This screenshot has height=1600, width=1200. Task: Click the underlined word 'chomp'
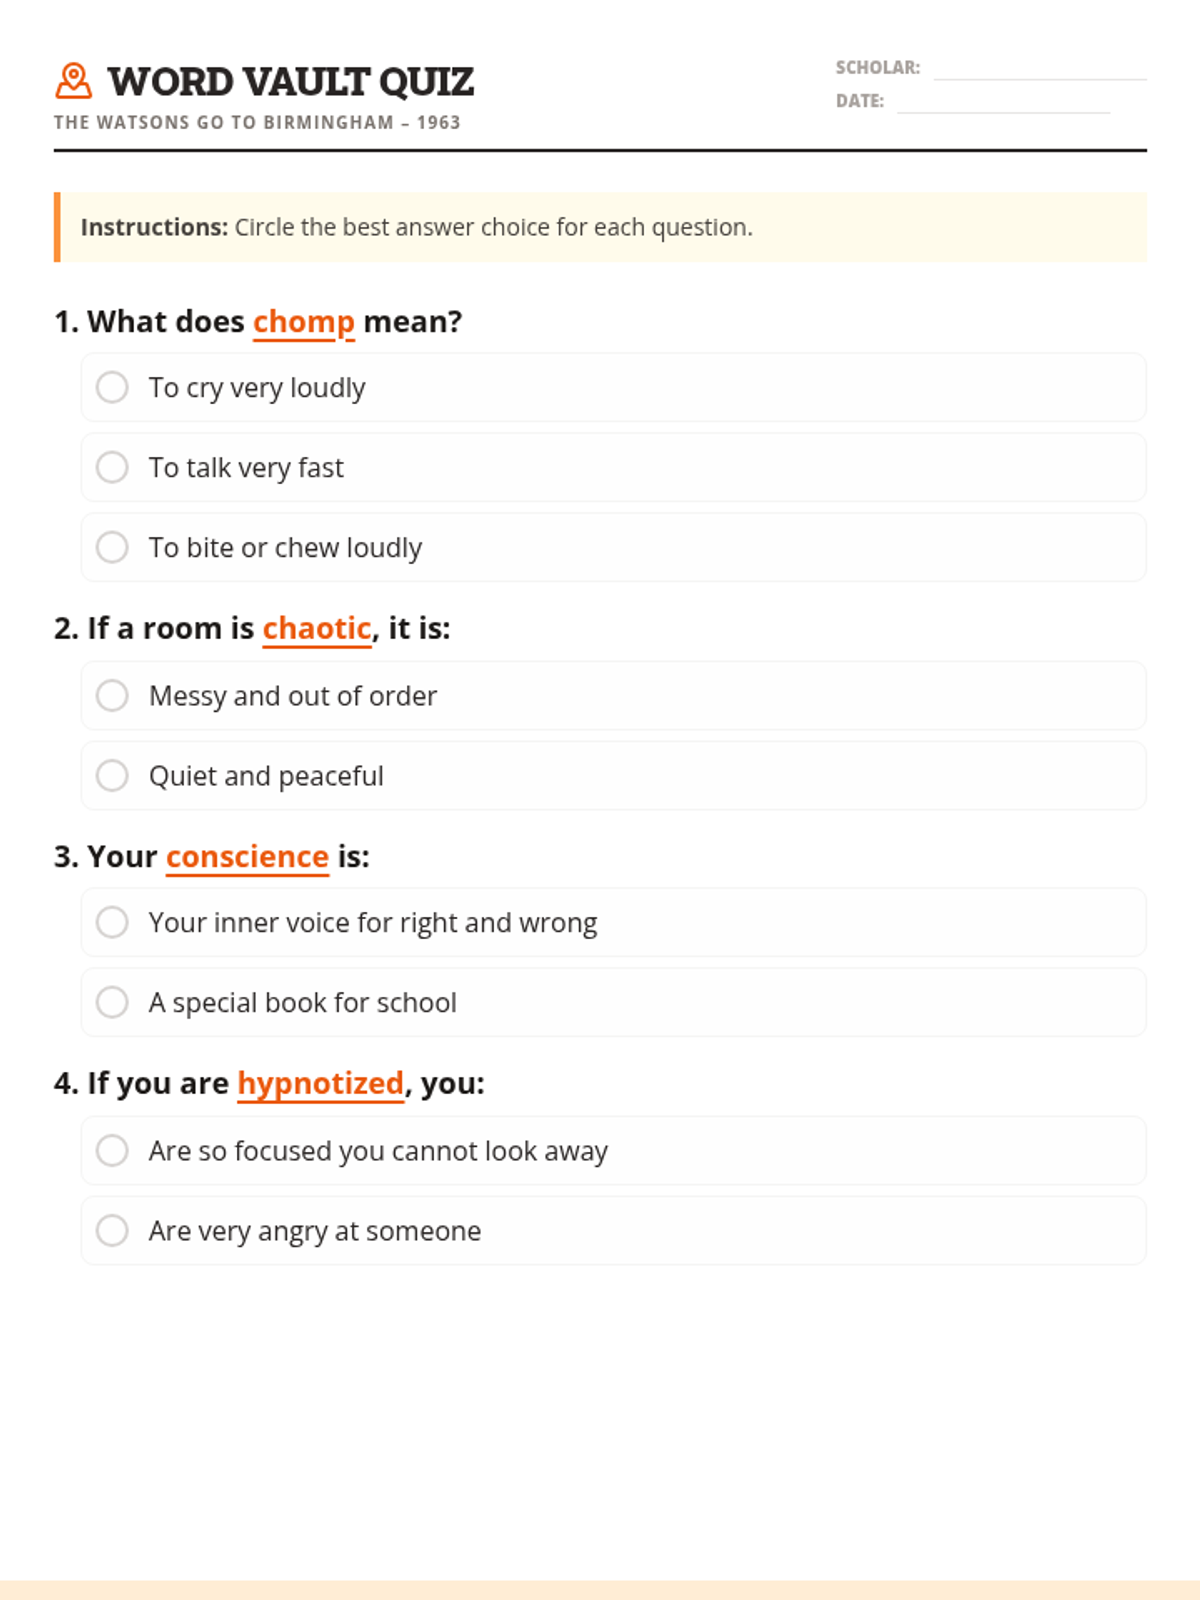(x=303, y=322)
